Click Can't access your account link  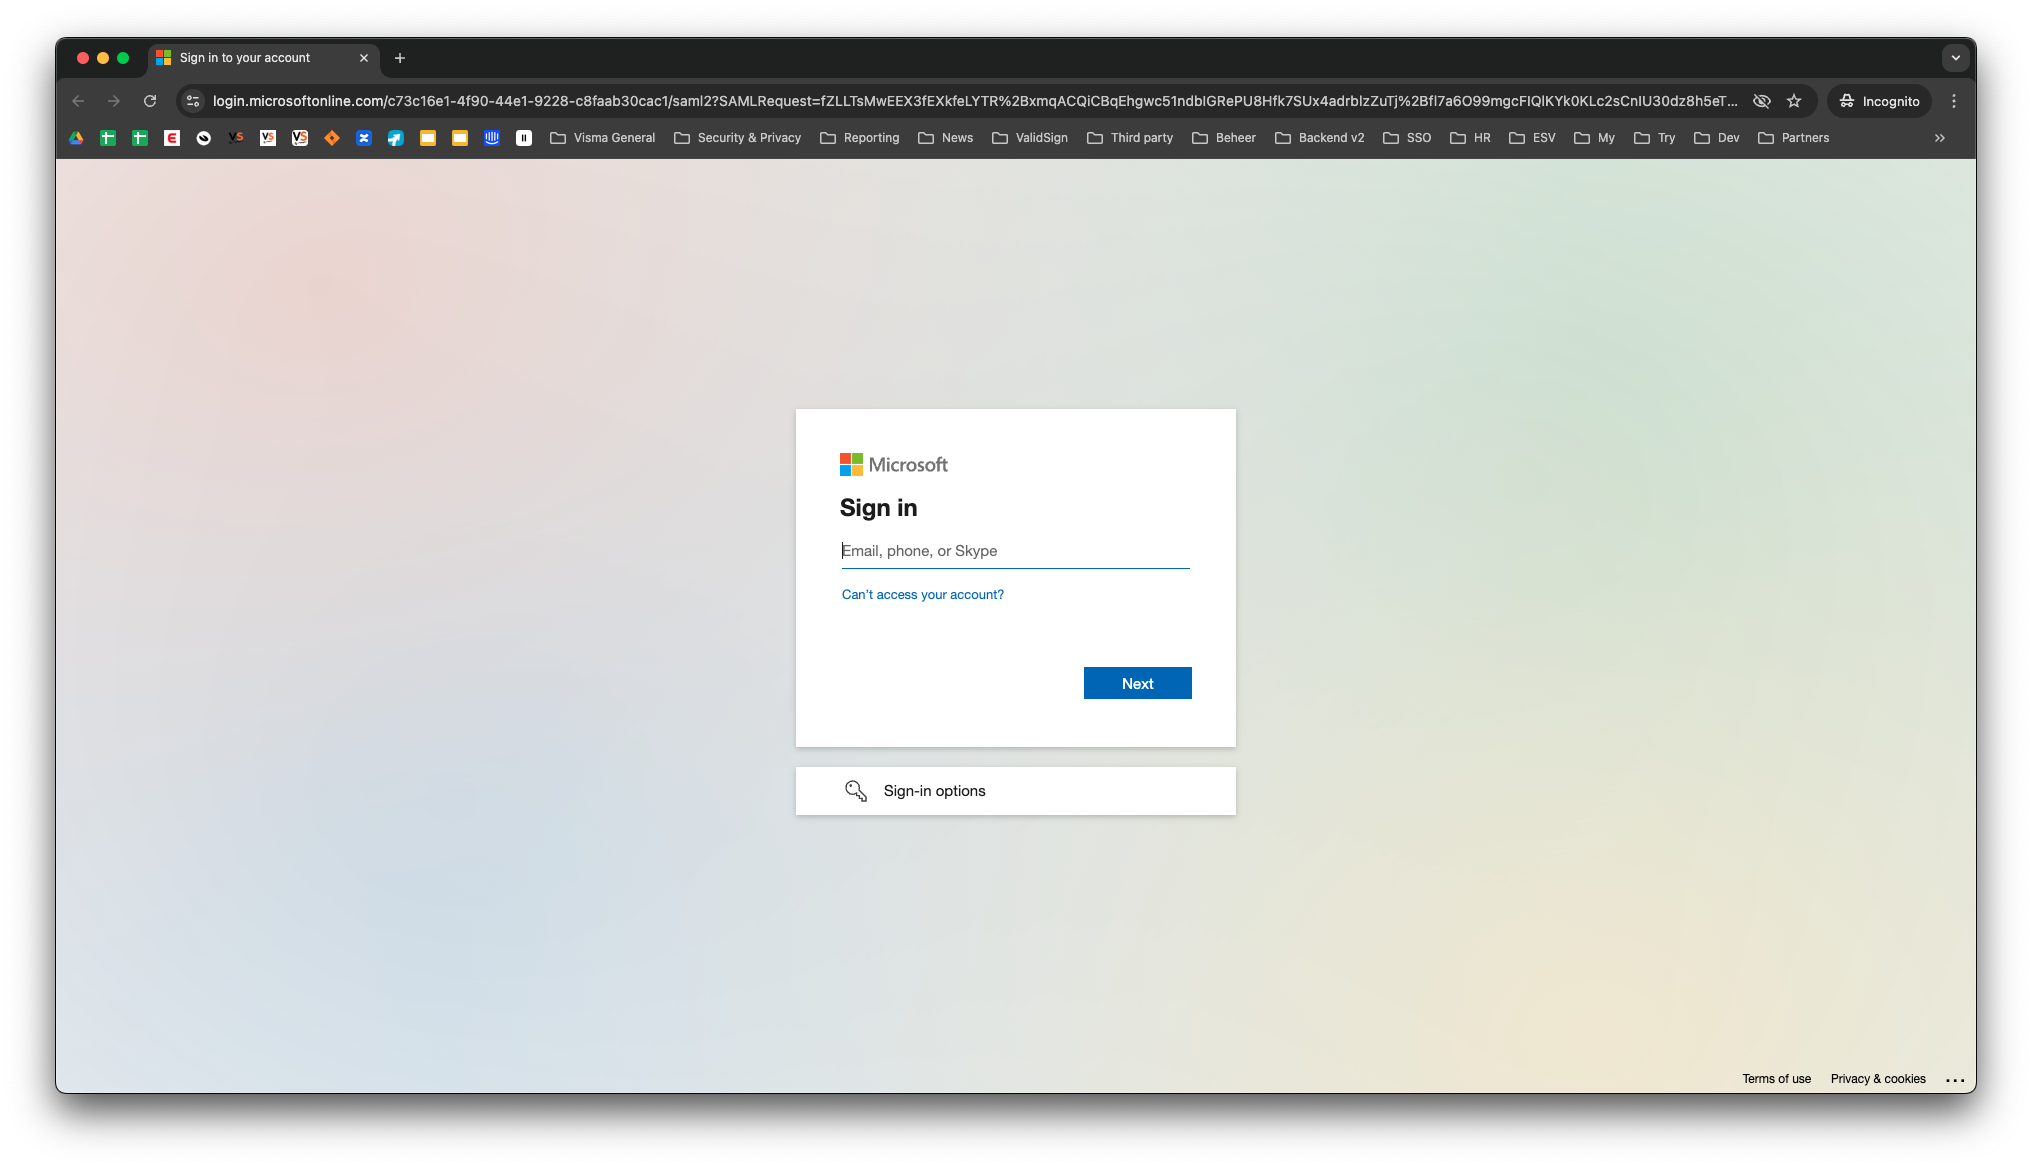[923, 595]
